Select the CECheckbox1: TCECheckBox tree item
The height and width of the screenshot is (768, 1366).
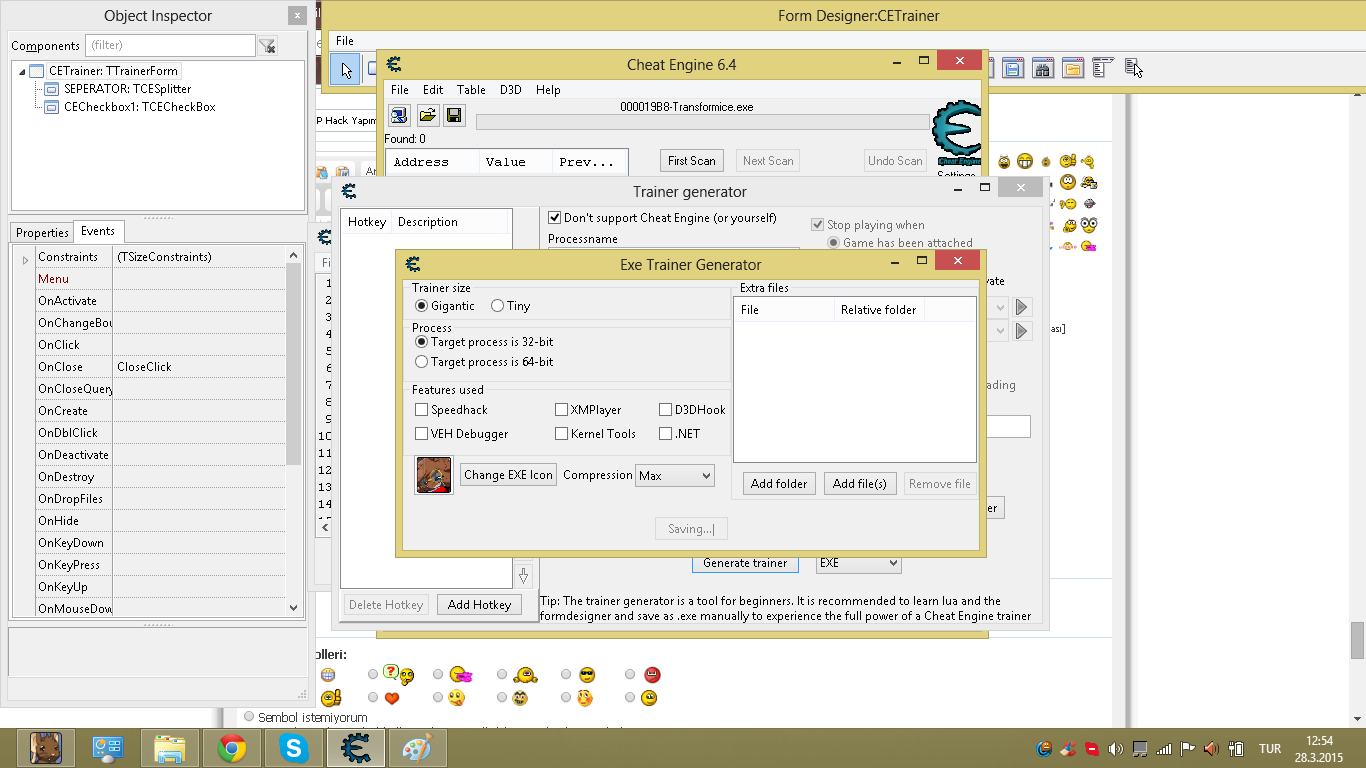pyautogui.click(x=139, y=107)
